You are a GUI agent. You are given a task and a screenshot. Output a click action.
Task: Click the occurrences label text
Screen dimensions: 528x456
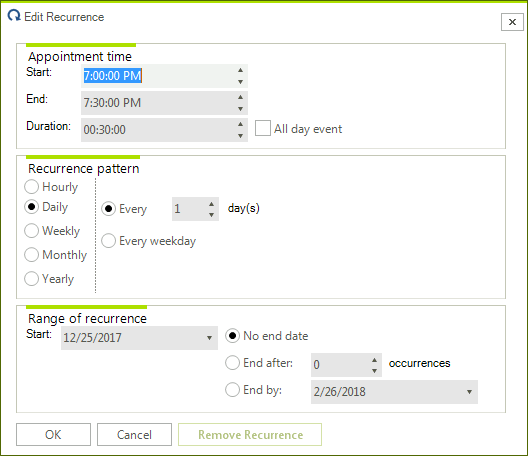click(x=419, y=363)
